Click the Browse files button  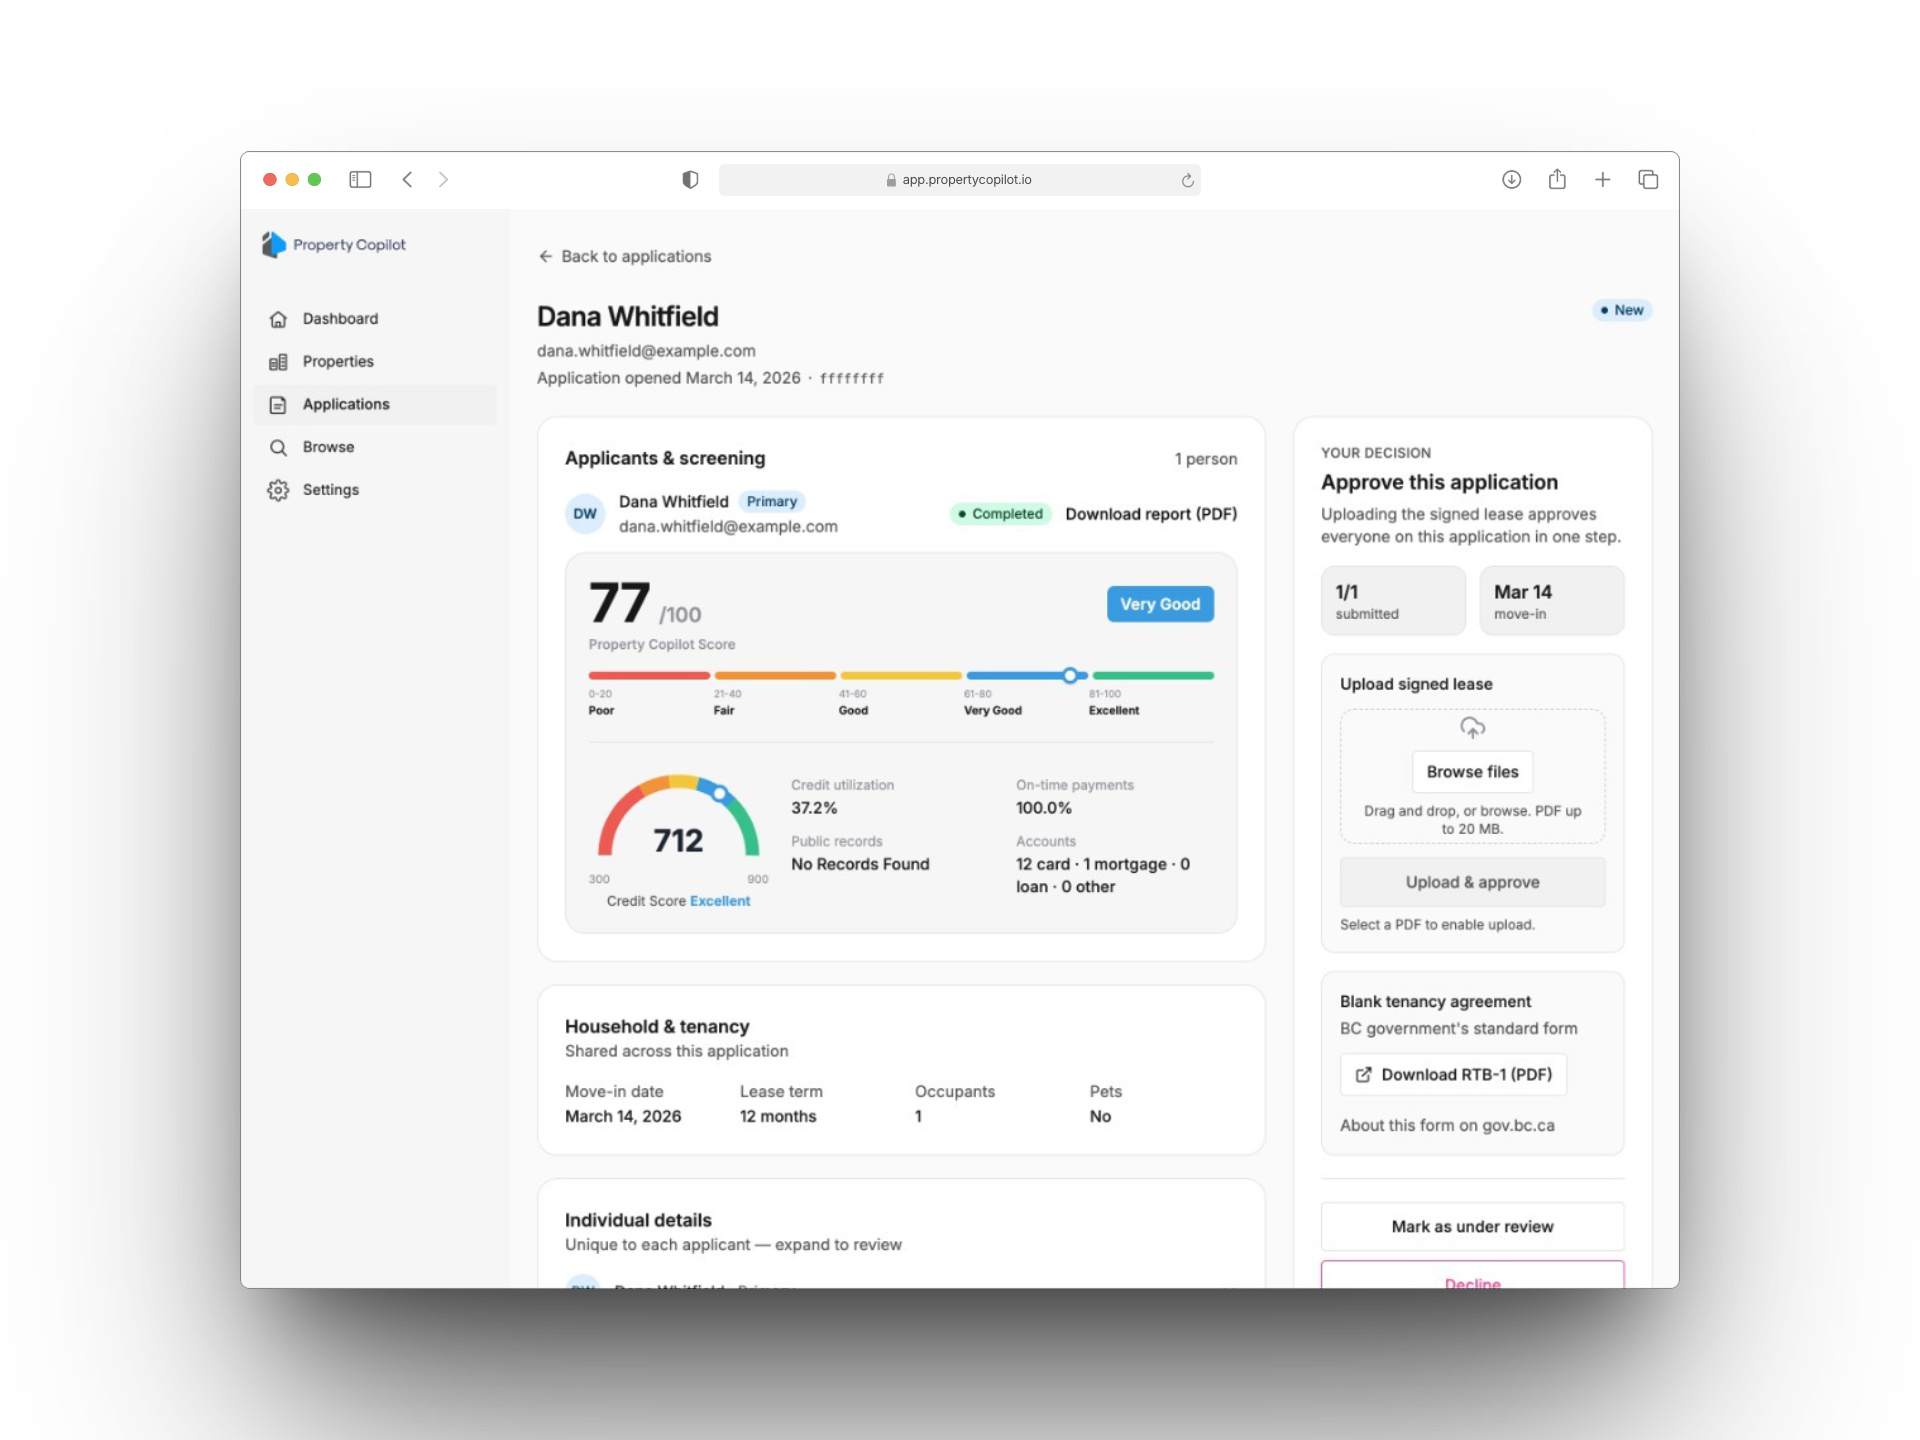[x=1472, y=772]
